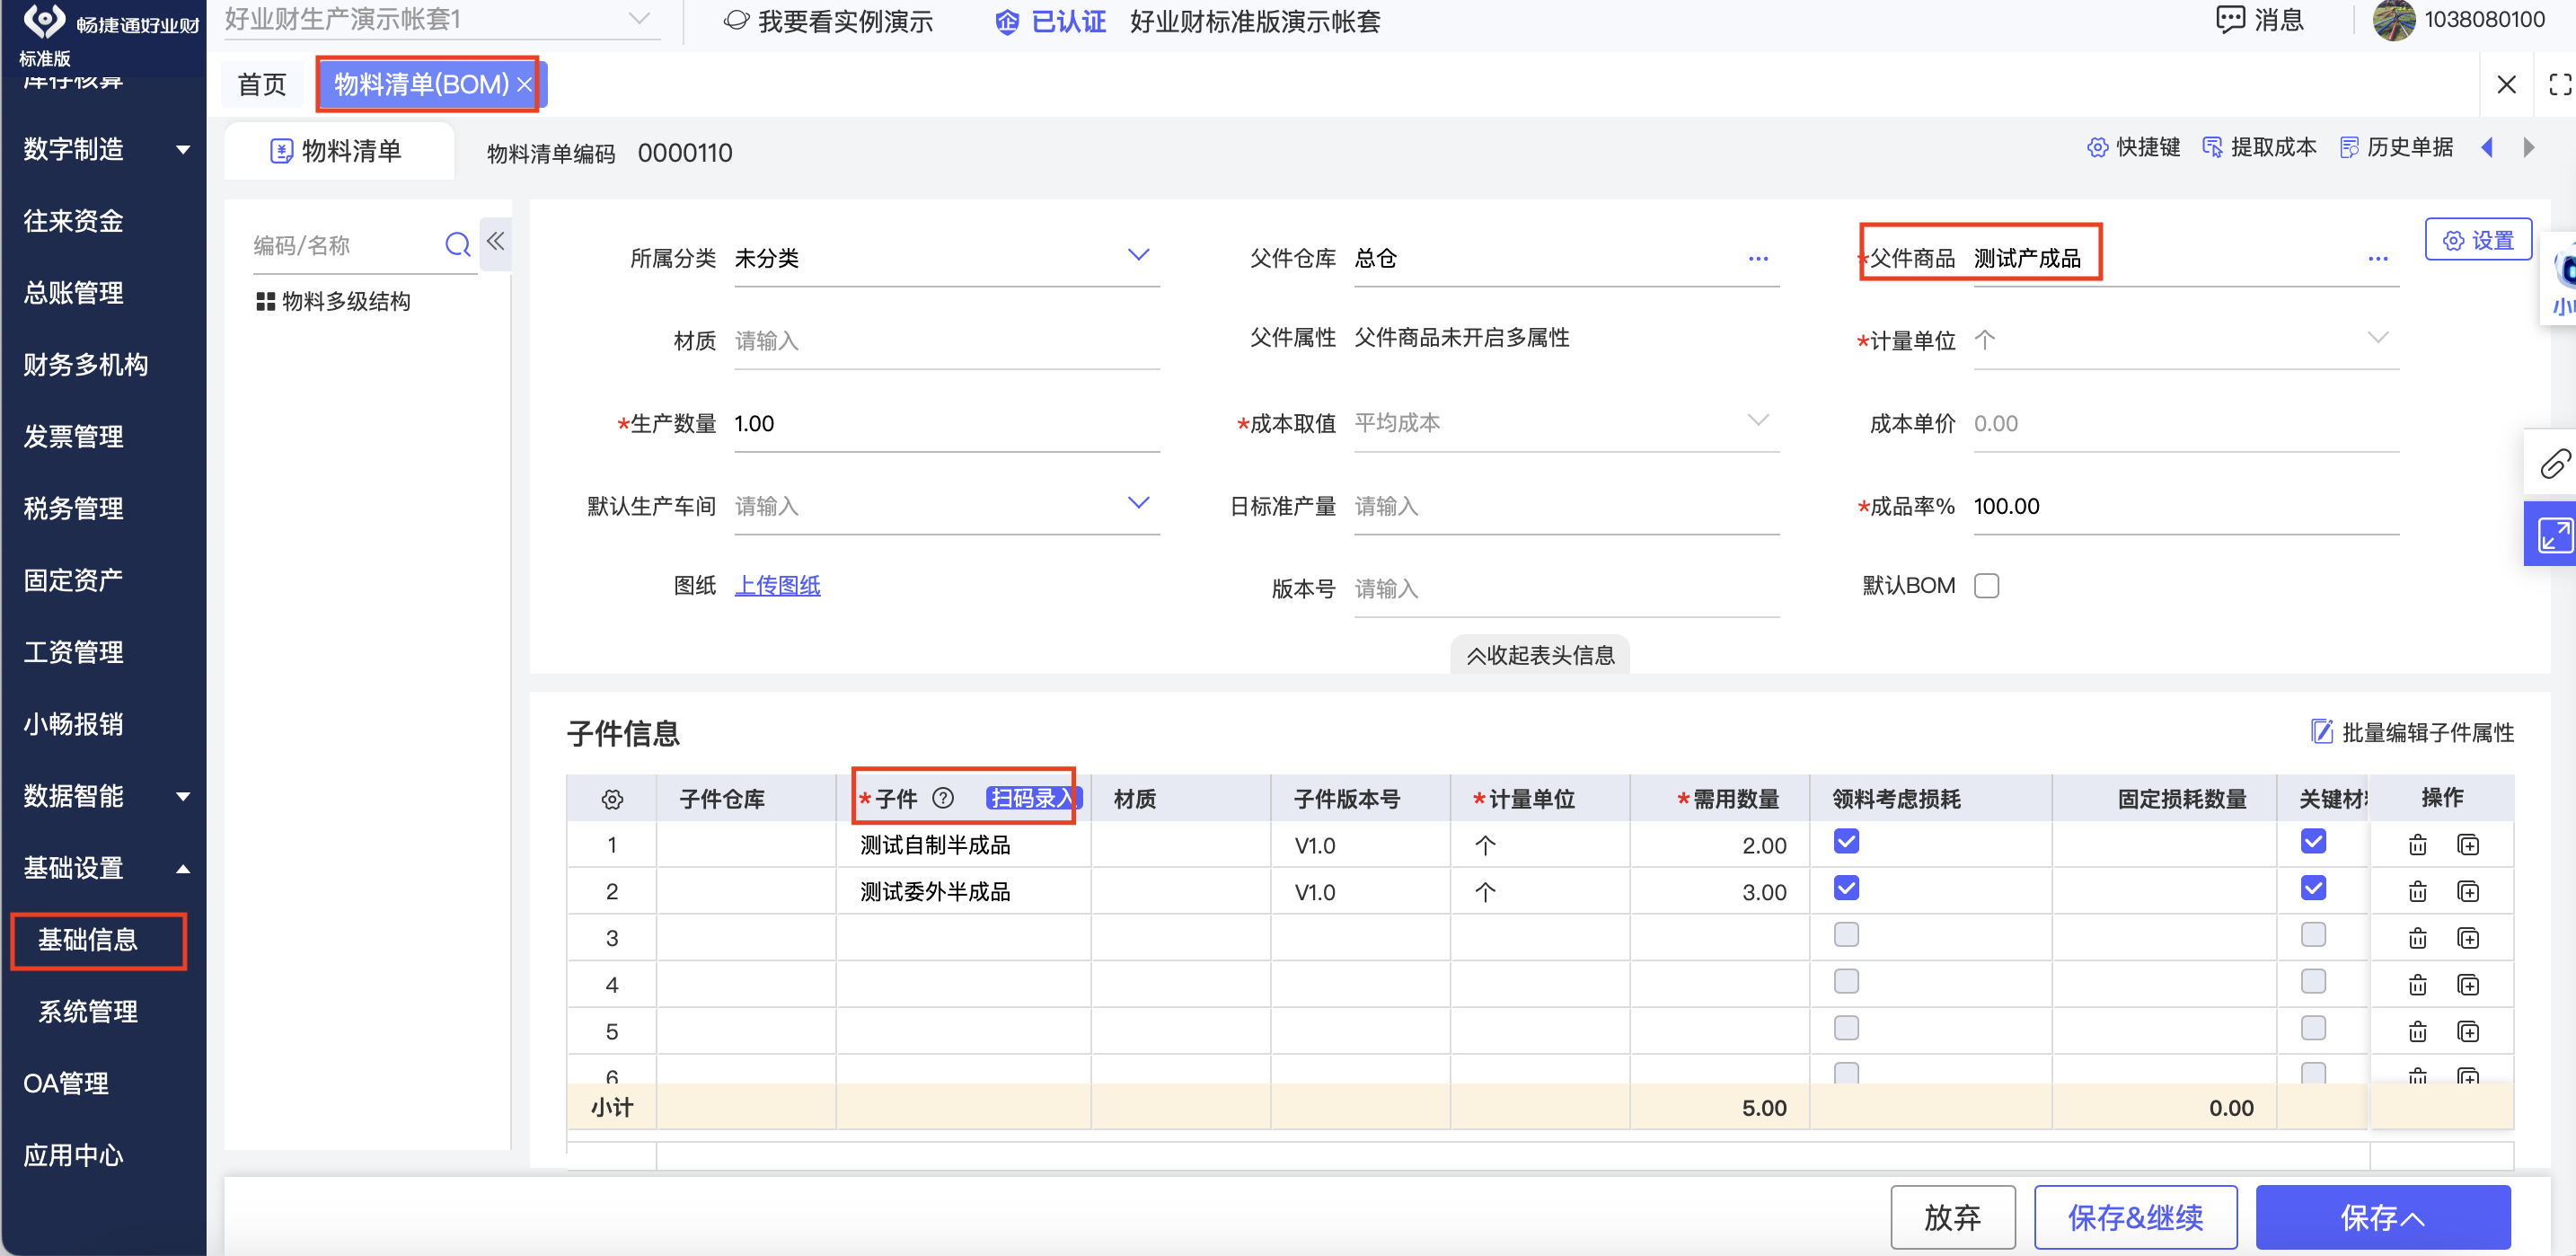
Task: Collapse the left panel with the double-chevron icon
Action: (495, 241)
